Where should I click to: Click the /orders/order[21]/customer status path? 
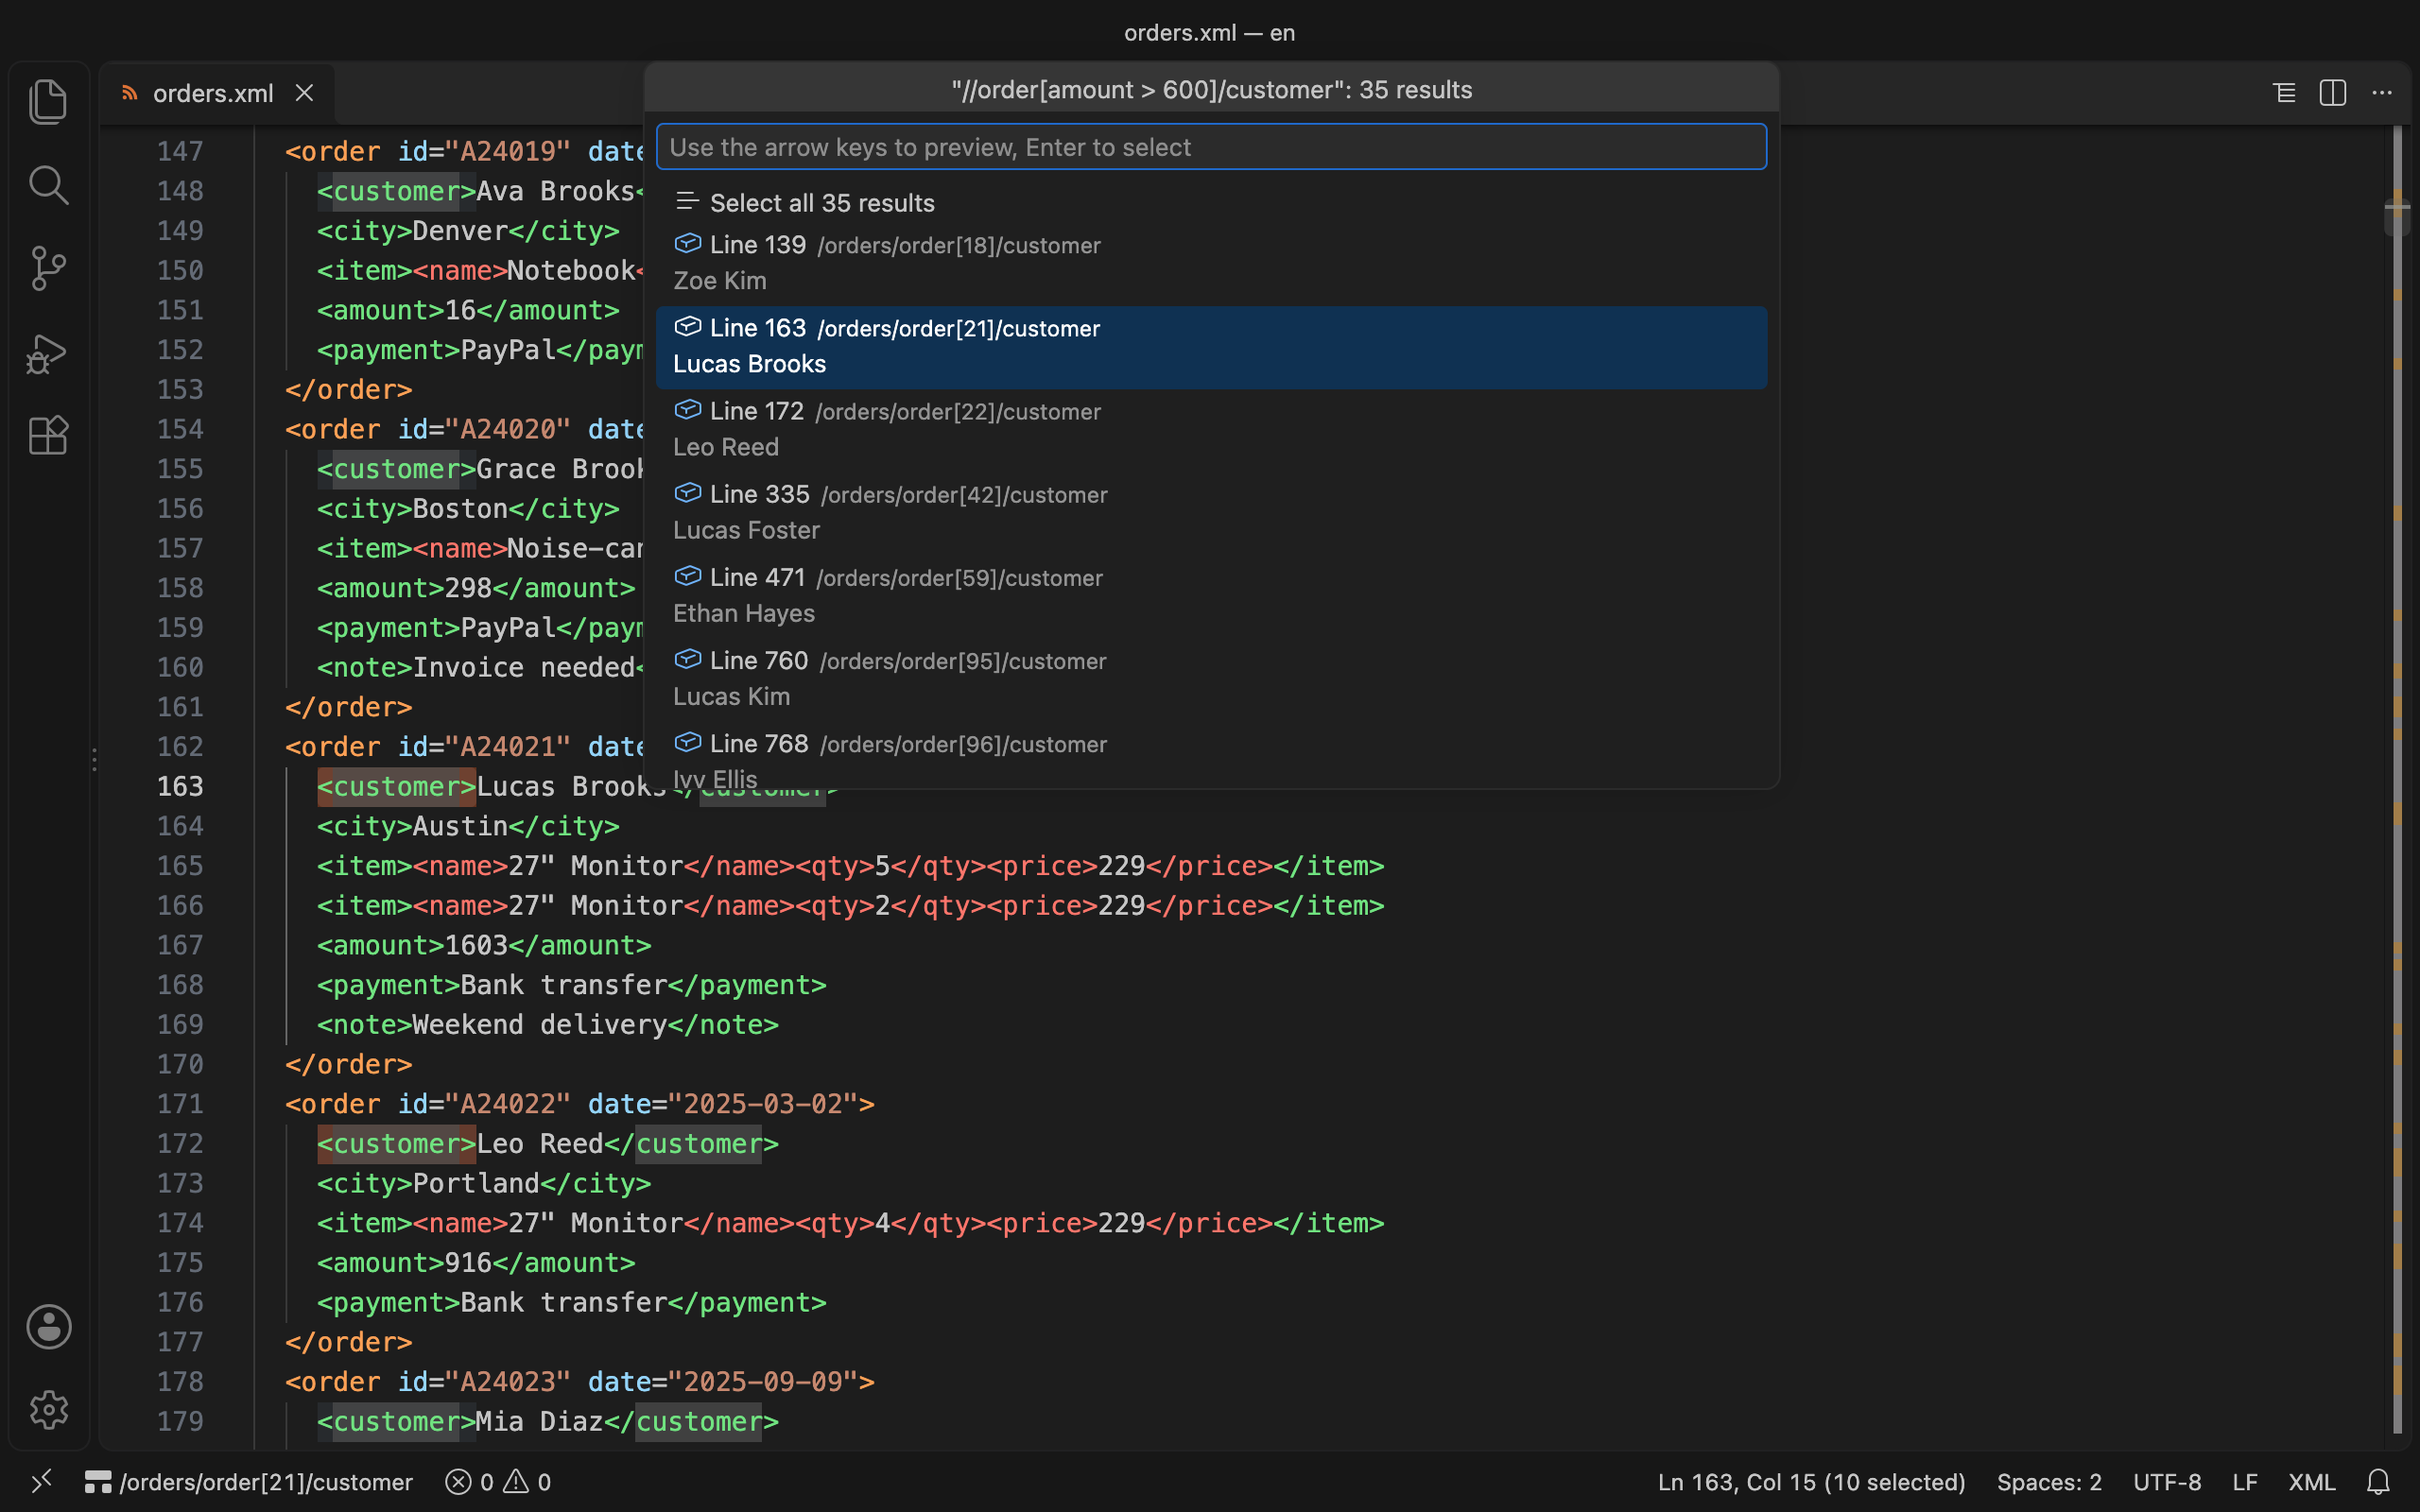(x=249, y=1482)
